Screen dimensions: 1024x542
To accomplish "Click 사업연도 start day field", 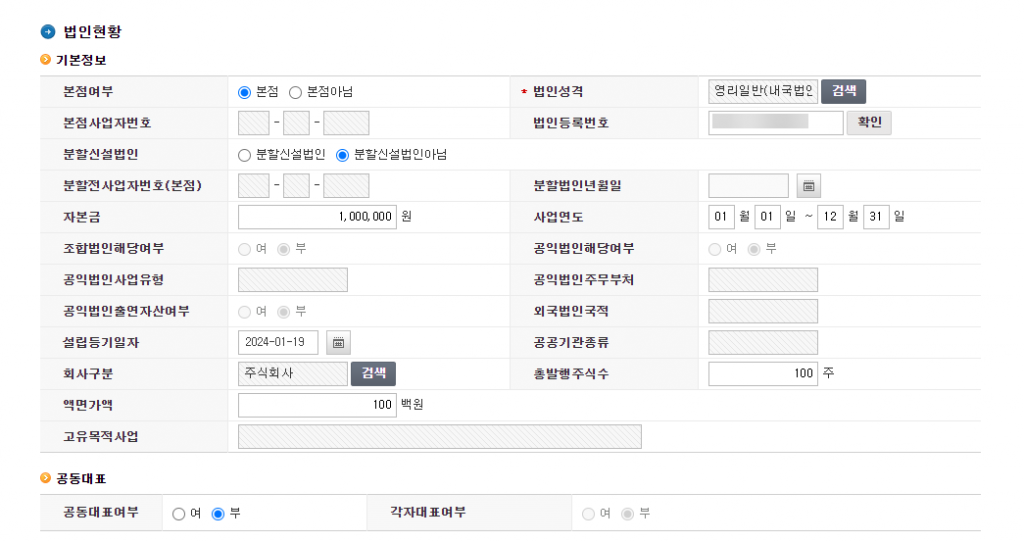I will (767, 217).
